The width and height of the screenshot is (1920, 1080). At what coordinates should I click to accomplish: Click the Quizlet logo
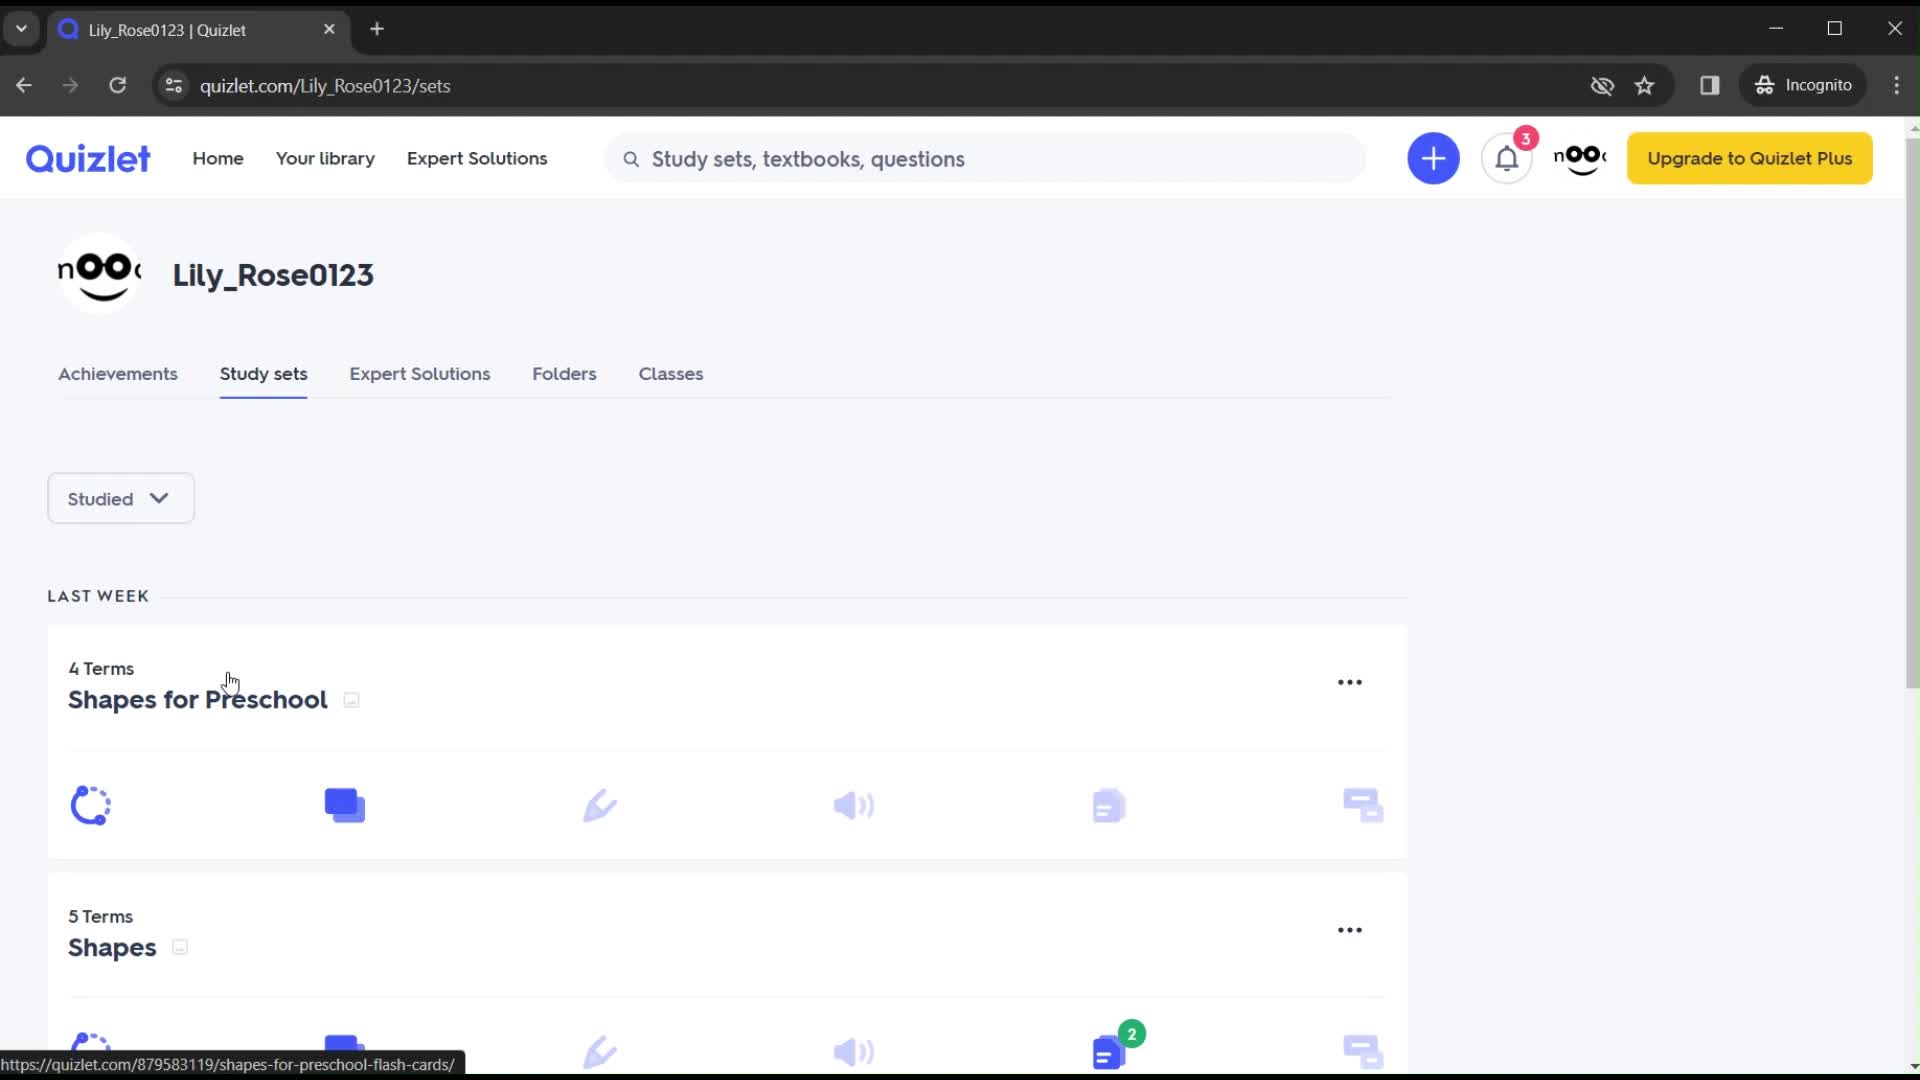[x=88, y=158]
